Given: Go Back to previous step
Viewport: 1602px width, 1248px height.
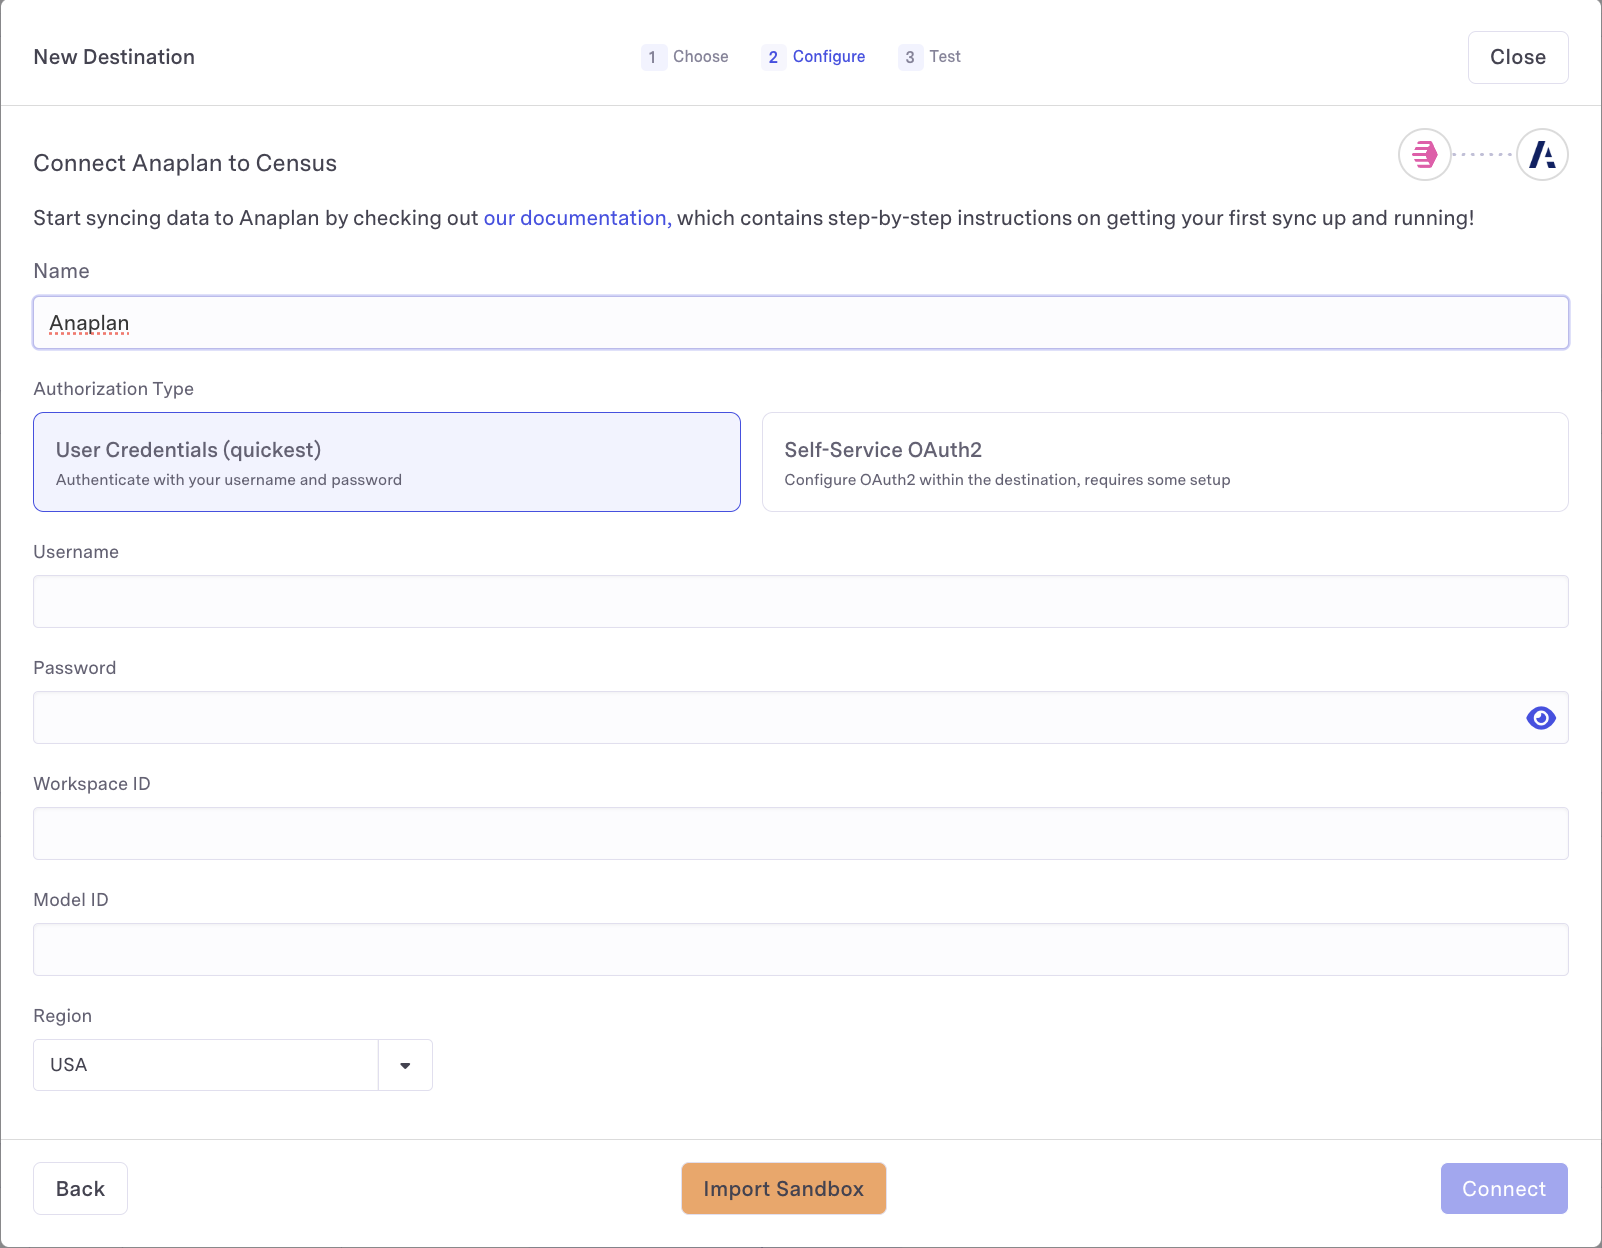Looking at the screenshot, I should pos(80,1188).
